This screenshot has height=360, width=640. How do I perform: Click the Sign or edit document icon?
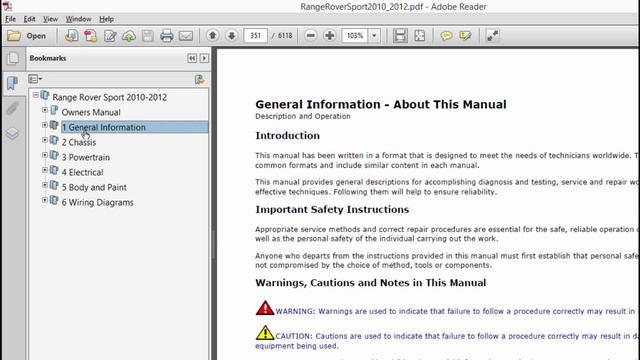point(110,36)
